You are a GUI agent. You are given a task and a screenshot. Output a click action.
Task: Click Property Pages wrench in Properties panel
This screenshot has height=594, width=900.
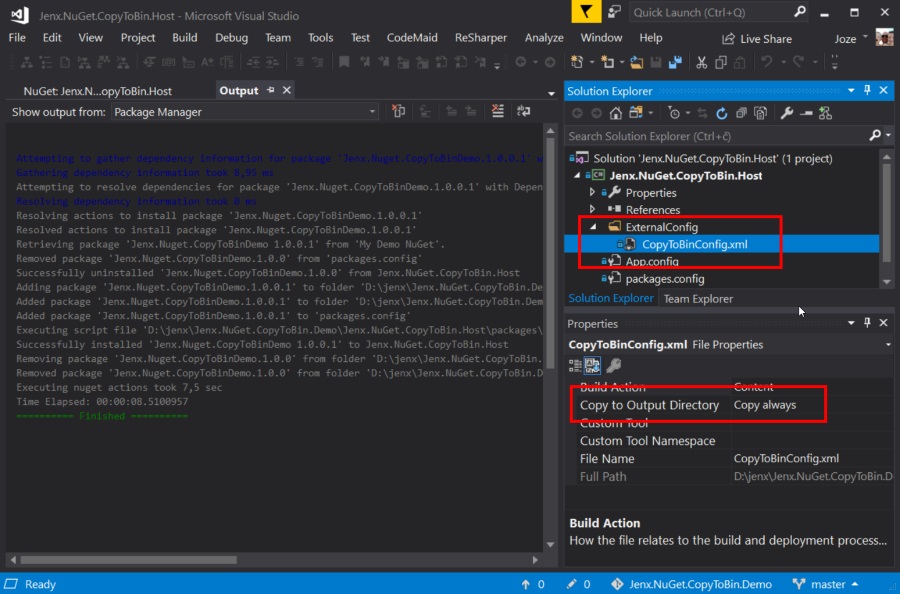point(614,366)
